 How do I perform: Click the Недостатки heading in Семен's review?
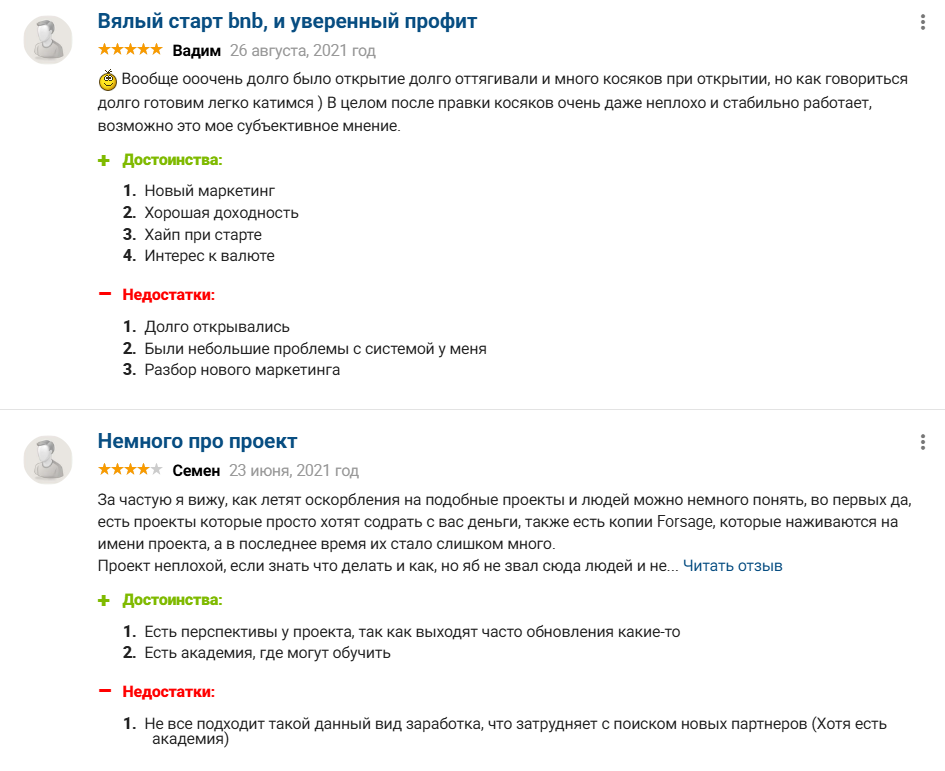(x=168, y=691)
